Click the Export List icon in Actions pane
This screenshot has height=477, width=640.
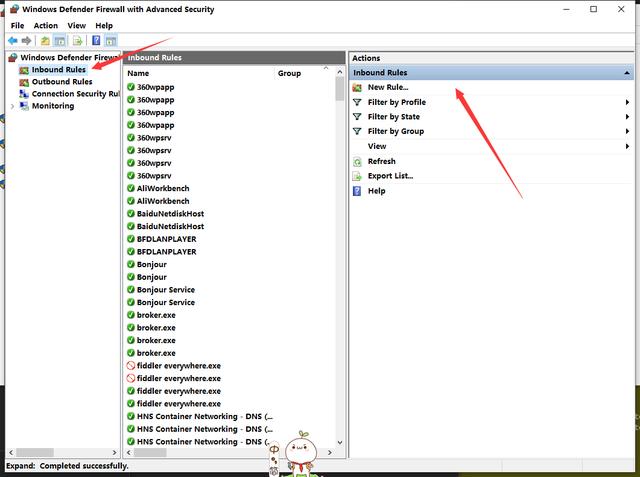point(357,176)
